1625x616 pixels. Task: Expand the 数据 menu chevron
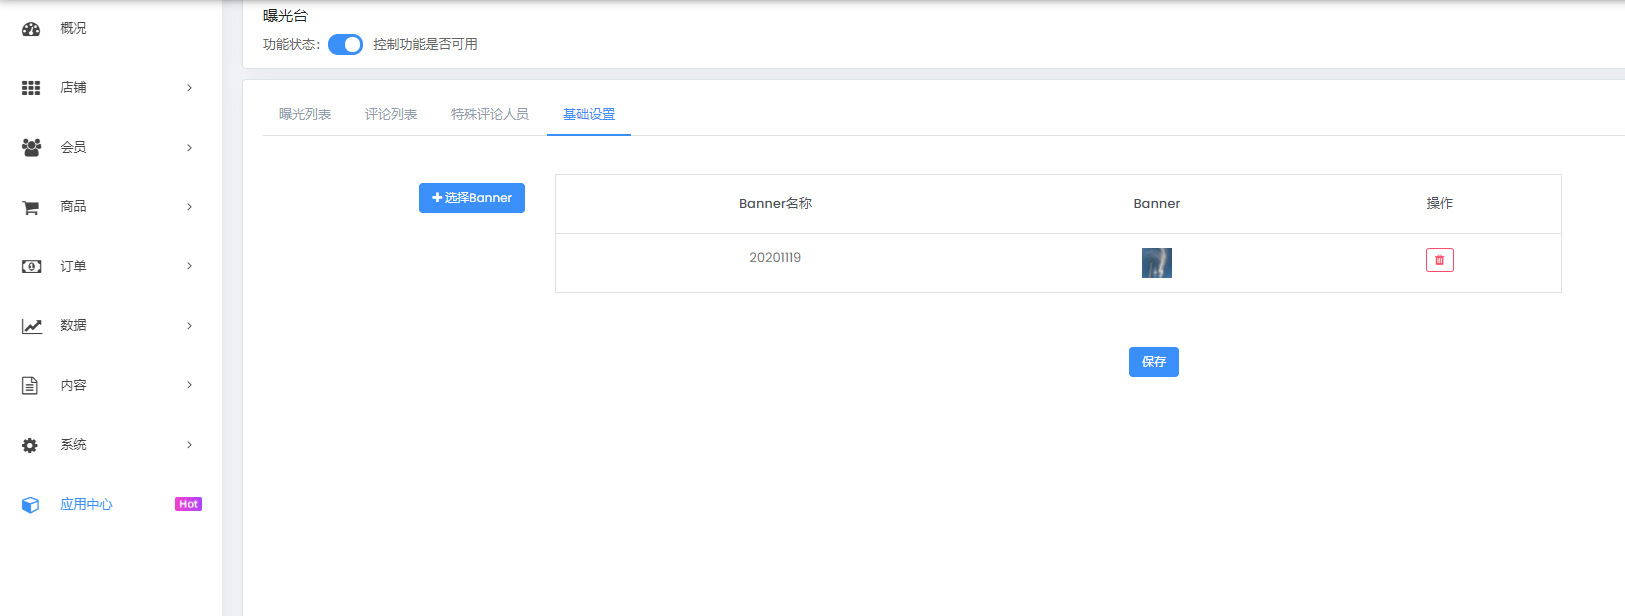[x=189, y=326]
